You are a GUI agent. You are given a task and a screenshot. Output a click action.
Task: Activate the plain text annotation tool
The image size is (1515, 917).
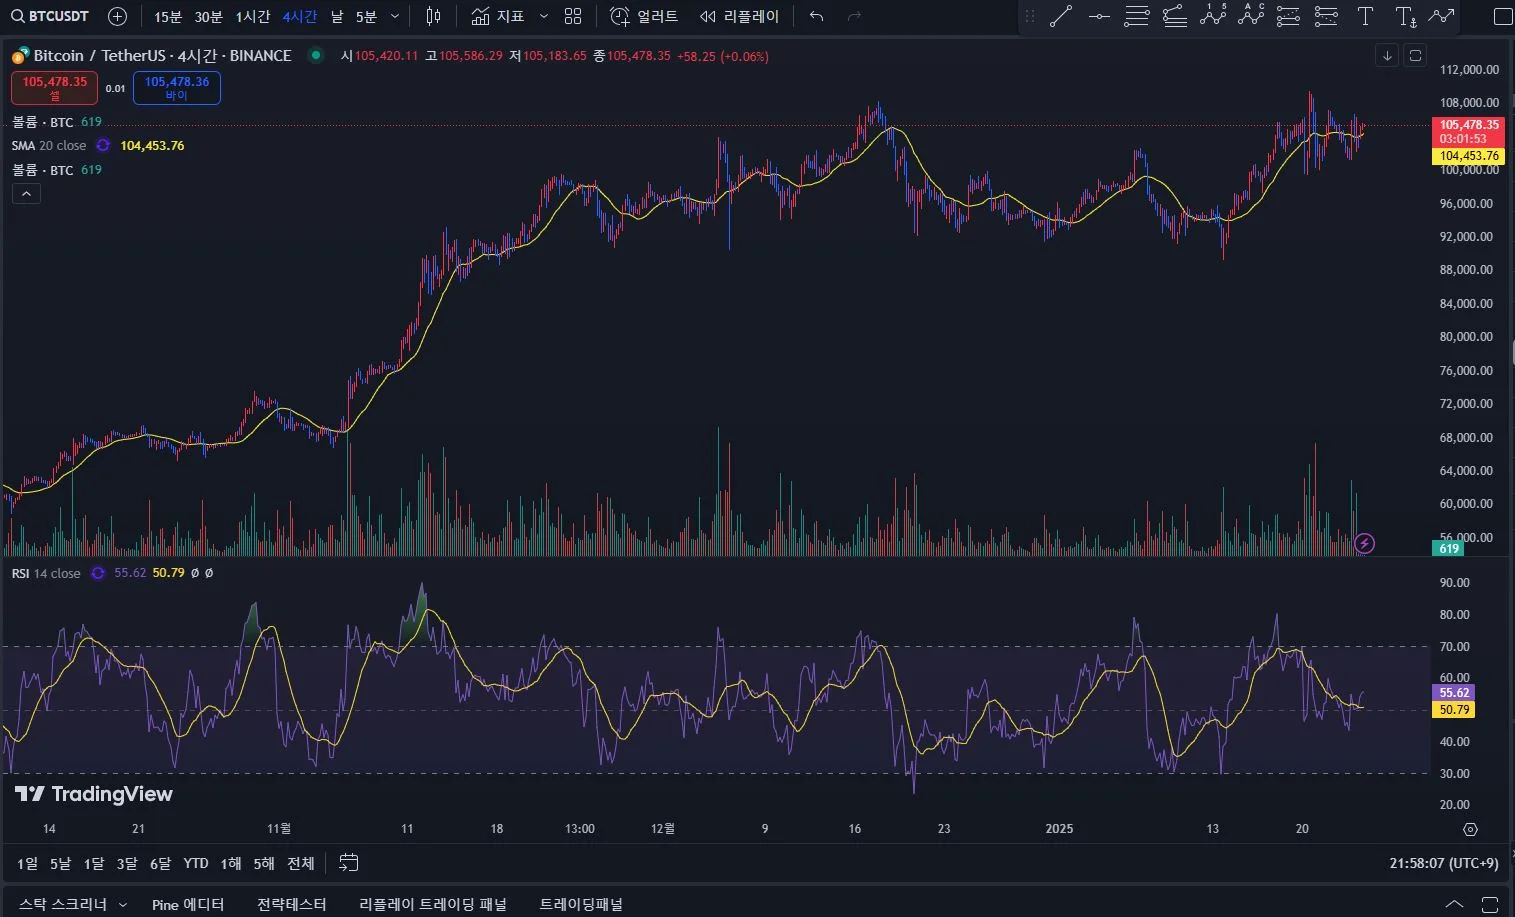1365,16
